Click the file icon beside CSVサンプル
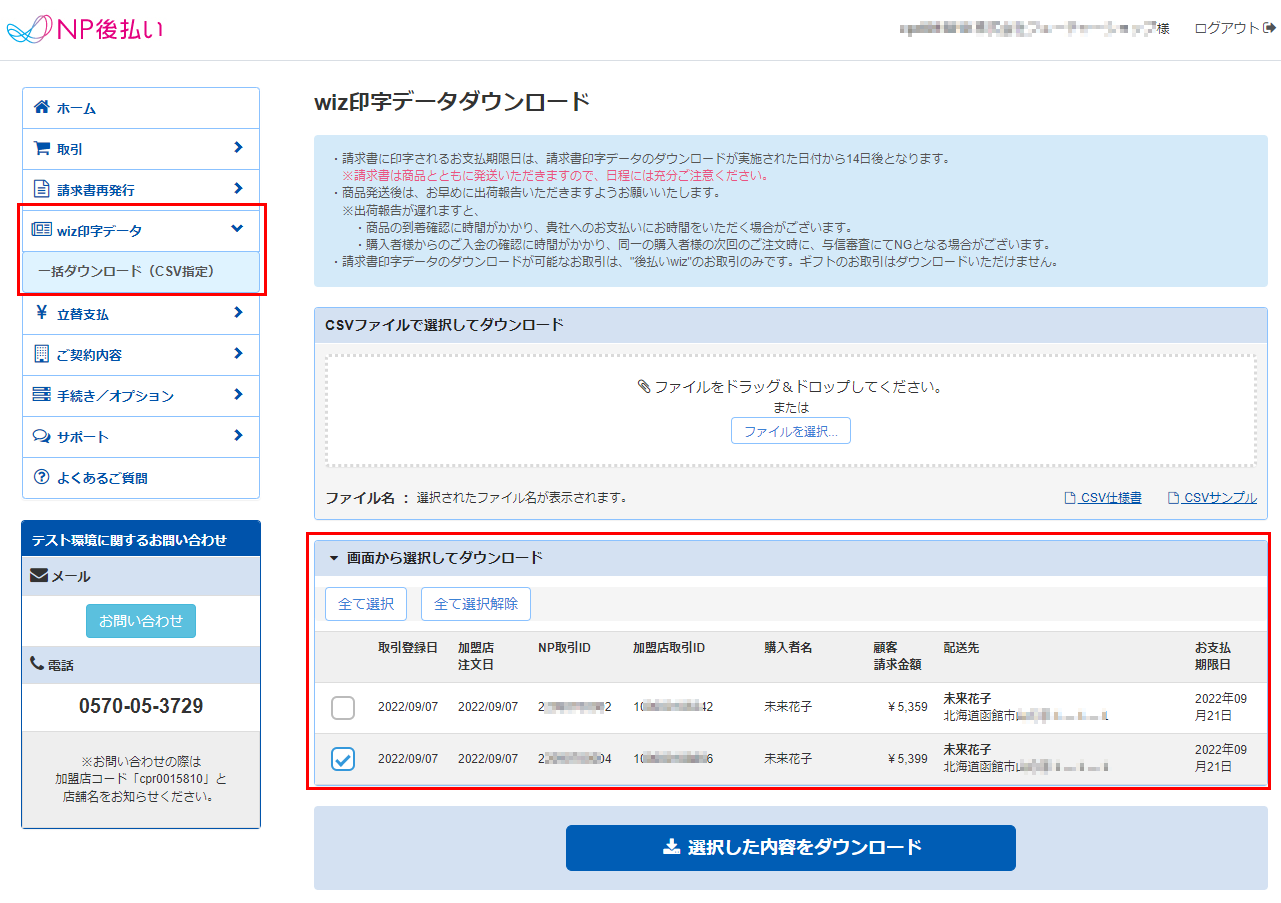Image resolution: width=1281 pixels, height=903 pixels. (x=1173, y=497)
